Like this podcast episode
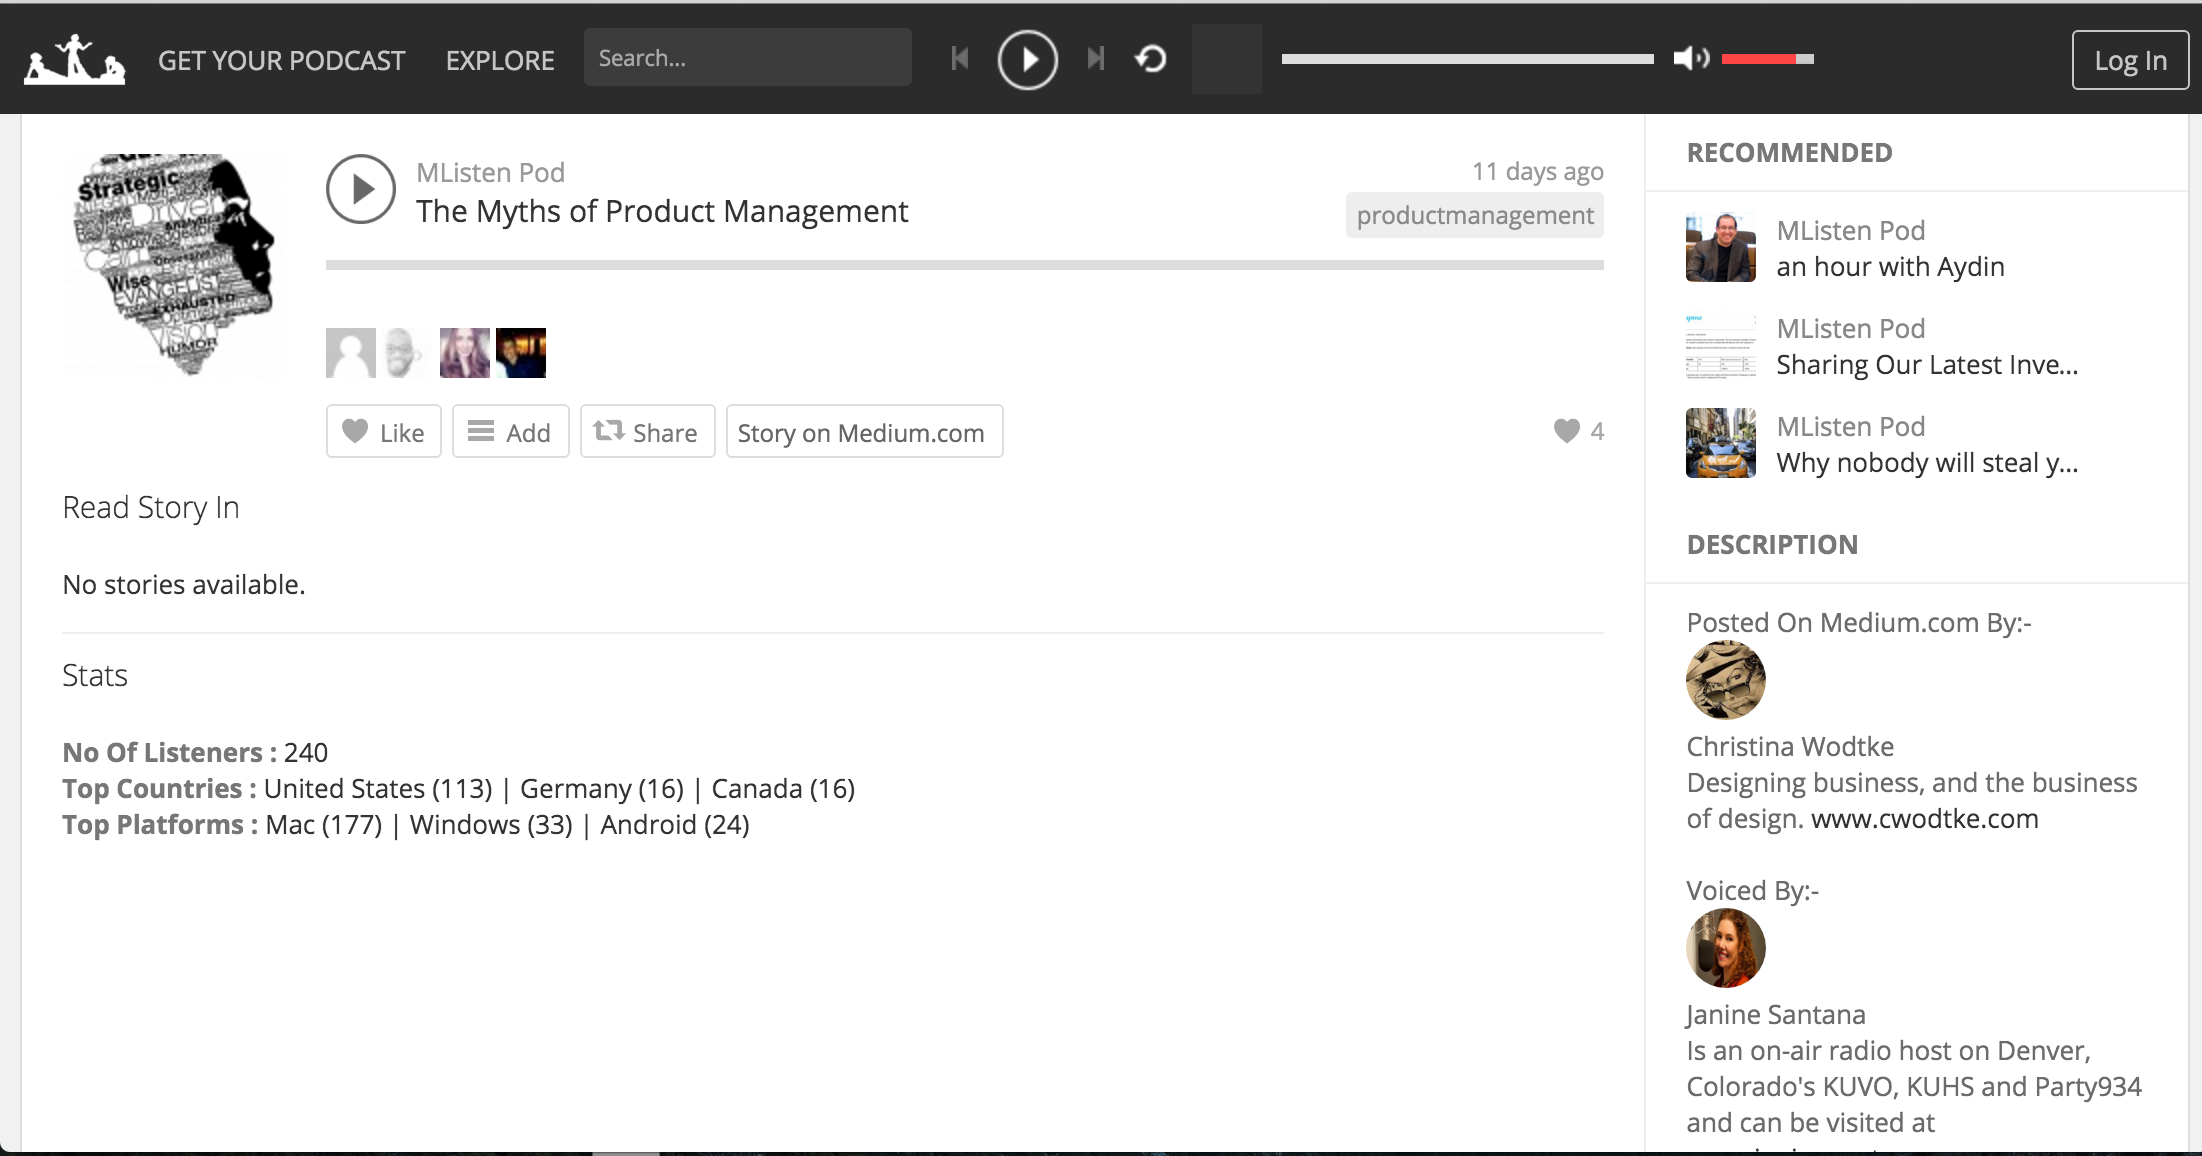Viewport: 2202px width, 1156px height. pos(384,432)
